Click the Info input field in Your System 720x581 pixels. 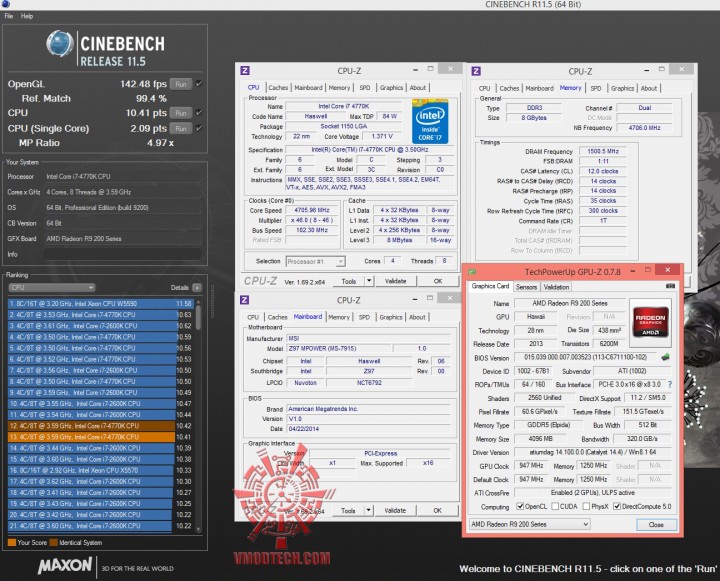123,254
